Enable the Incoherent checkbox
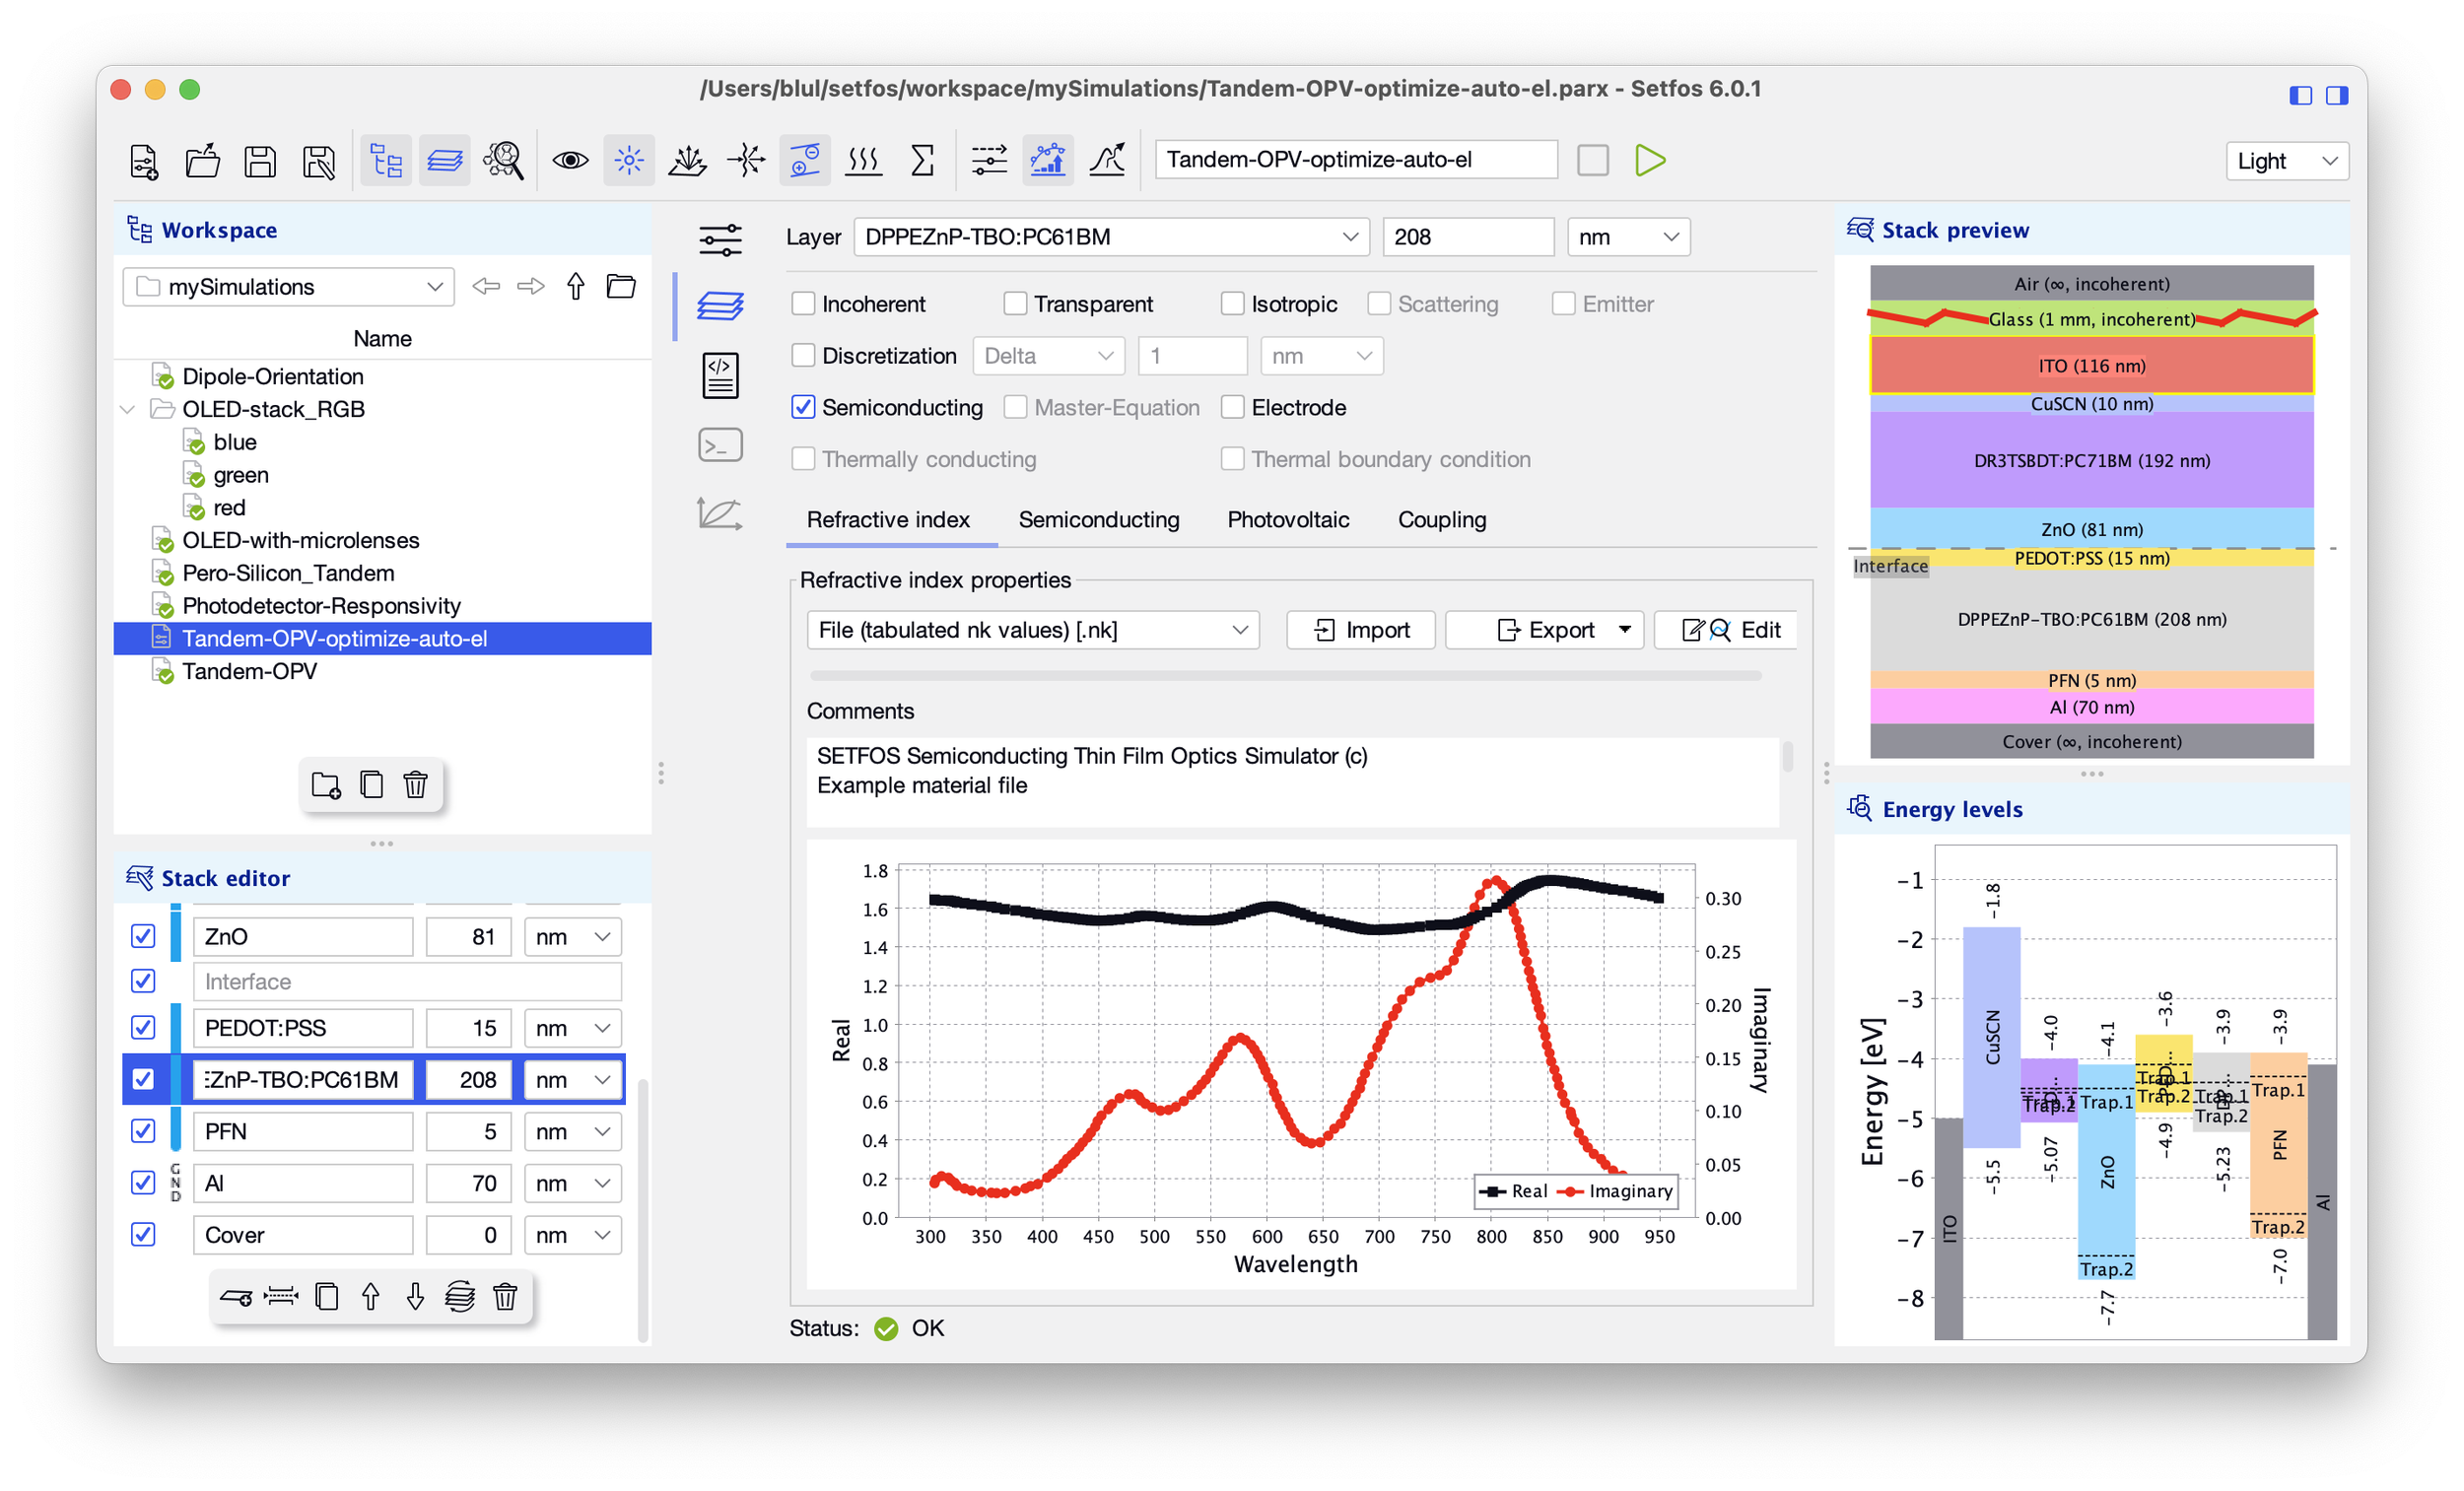Viewport: 2464px width, 1491px height. [803, 304]
